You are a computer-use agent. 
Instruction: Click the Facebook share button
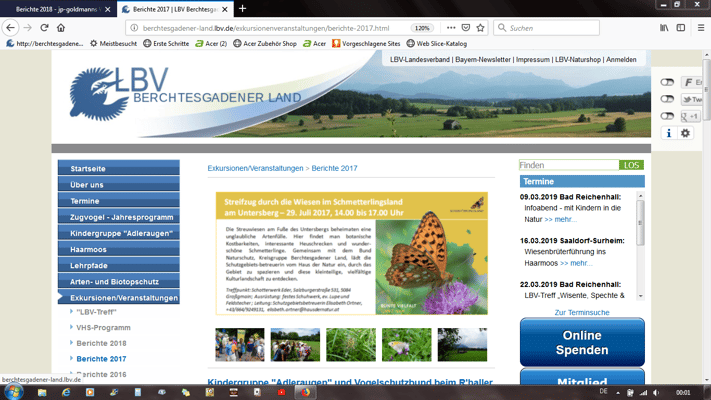click(x=692, y=82)
